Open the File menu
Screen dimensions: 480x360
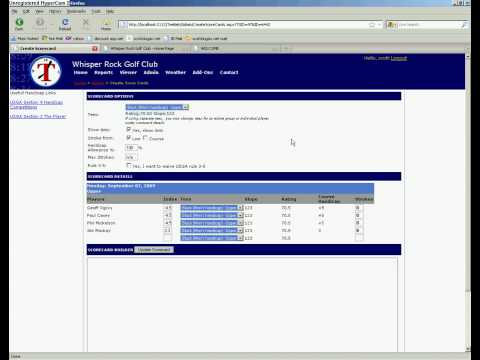(x=14, y=11)
